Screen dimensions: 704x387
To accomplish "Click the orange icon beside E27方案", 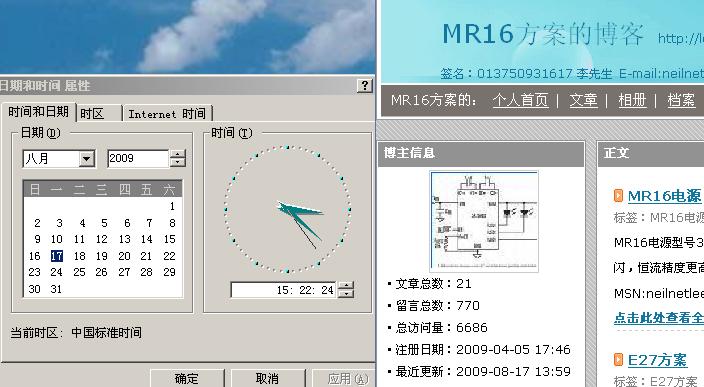I will pyautogui.click(x=618, y=360).
